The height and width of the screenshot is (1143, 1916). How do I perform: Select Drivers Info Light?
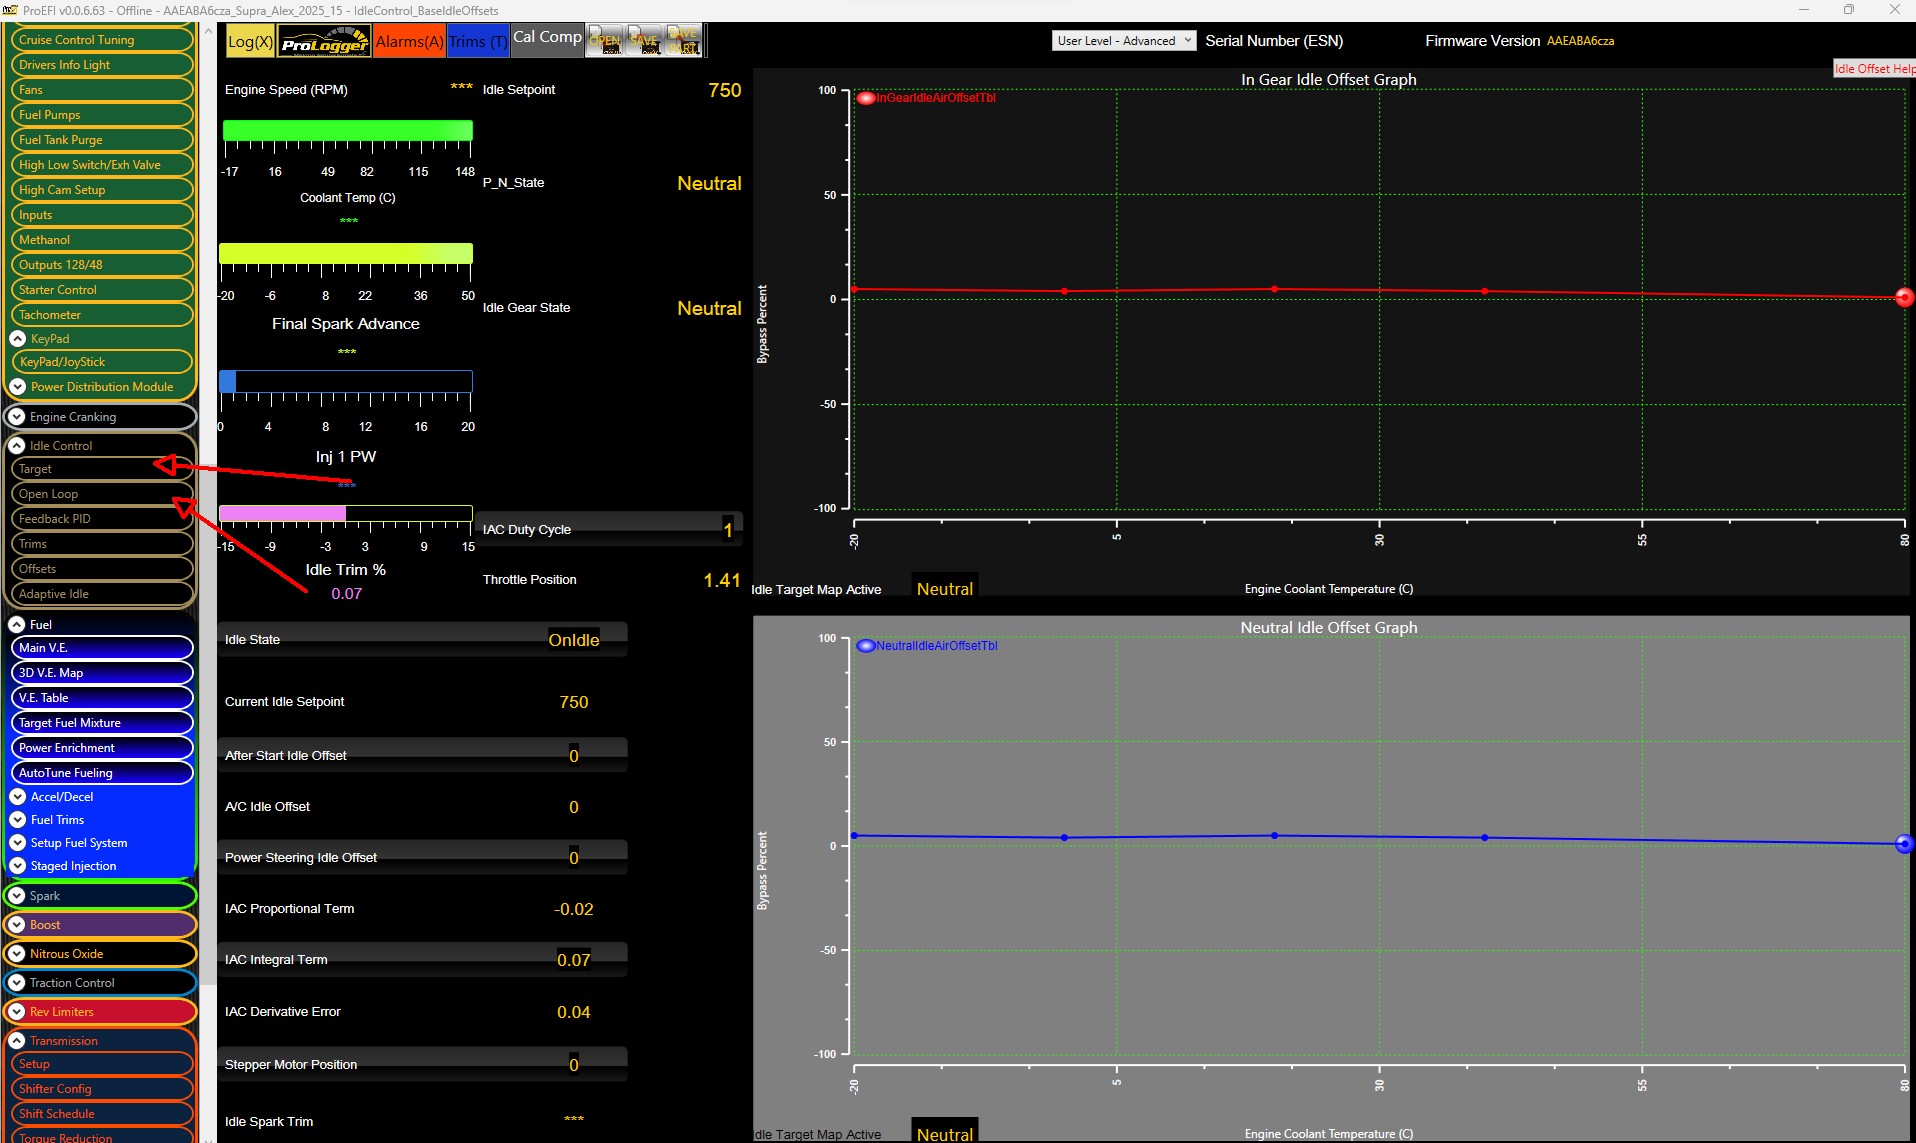(x=101, y=65)
